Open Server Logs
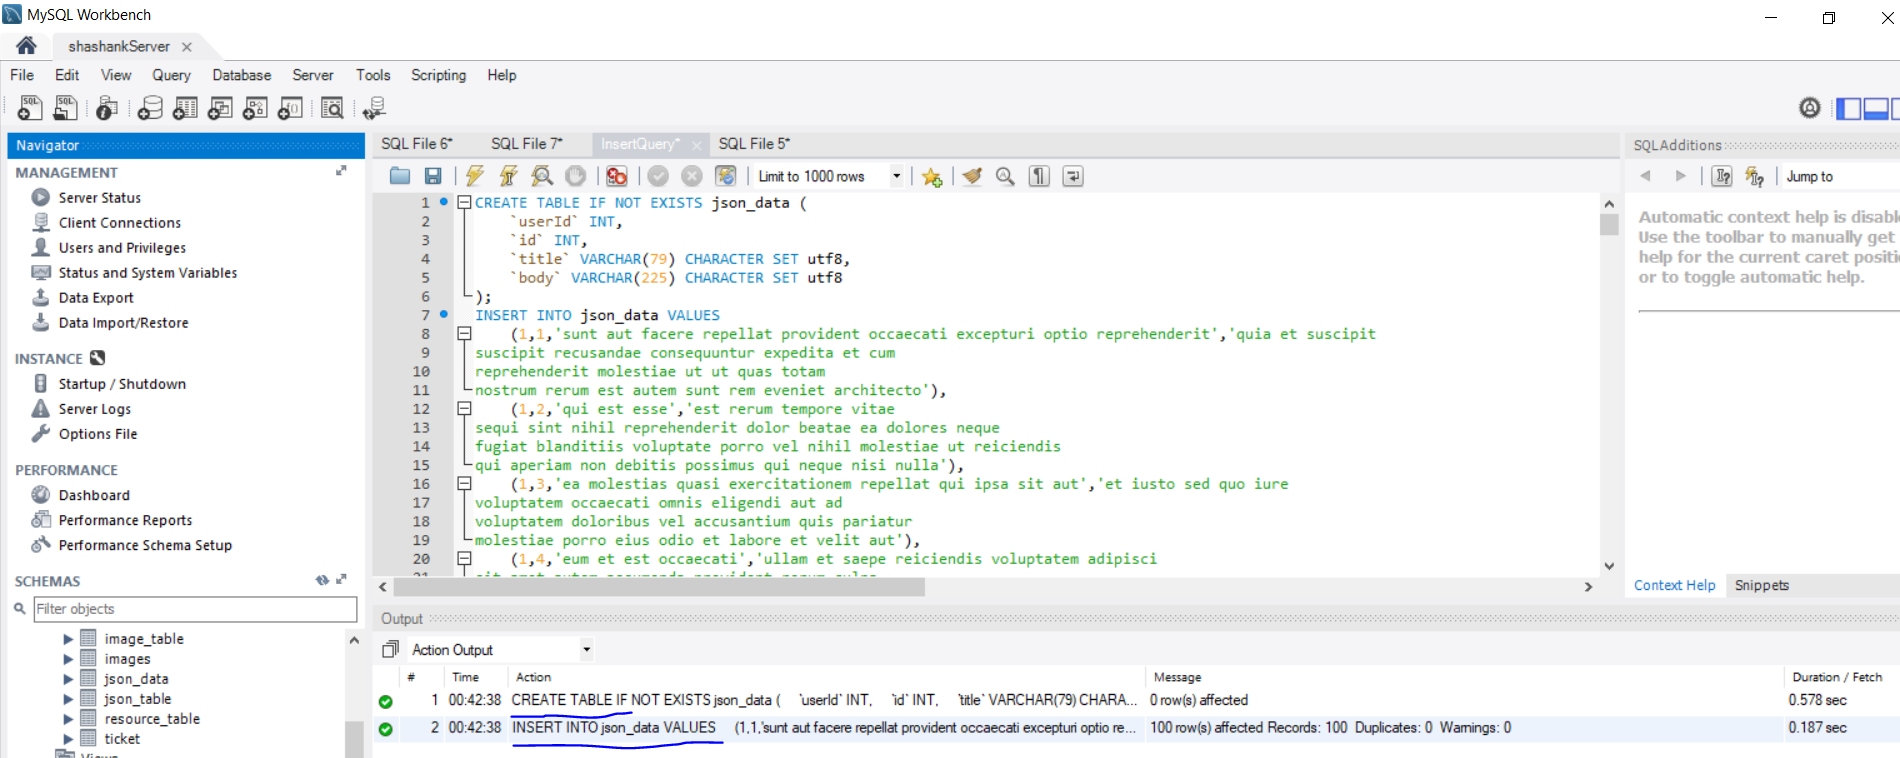Screen dimensions: 1900x758 94,409
